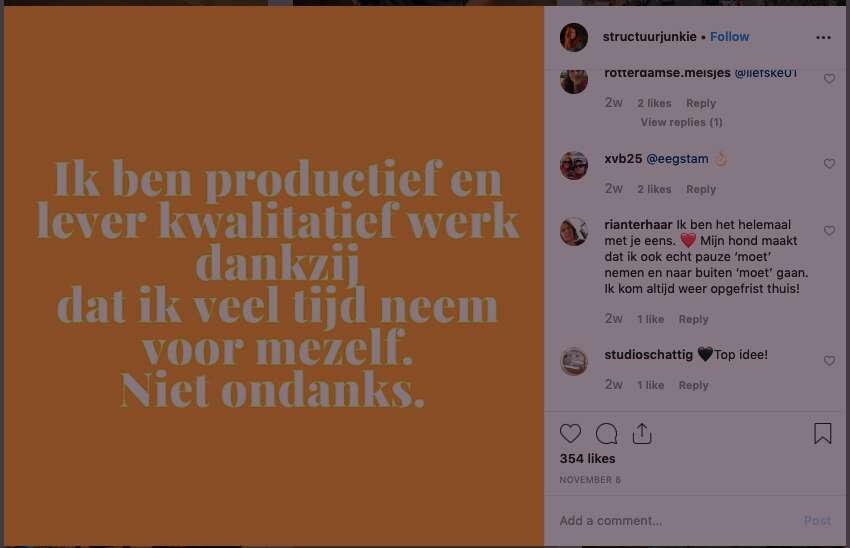Expand View replies (1)
This screenshot has width=850, height=548.
coord(681,123)
